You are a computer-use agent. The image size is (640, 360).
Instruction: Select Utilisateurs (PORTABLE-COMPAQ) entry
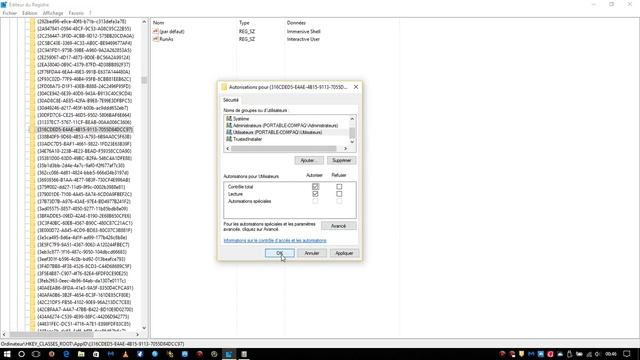click(x=277, y=132)
